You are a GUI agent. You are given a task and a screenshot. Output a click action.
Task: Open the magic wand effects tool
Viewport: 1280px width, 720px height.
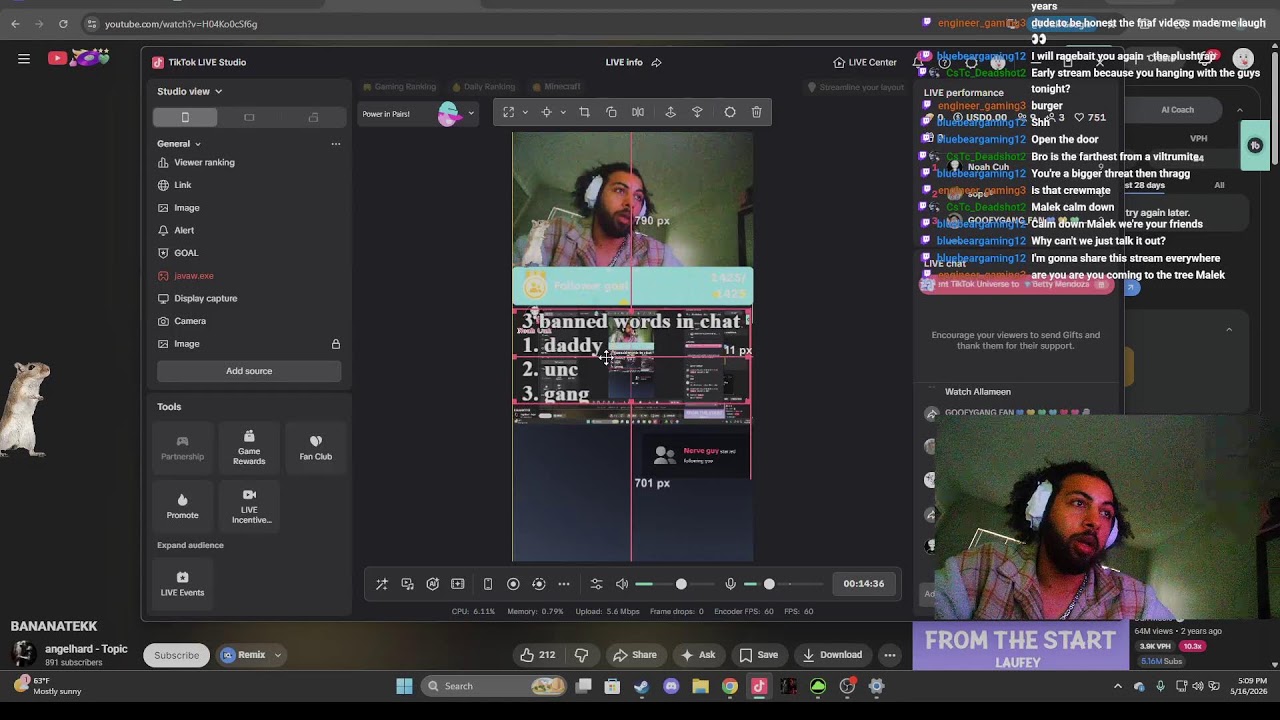click(381, 584)
